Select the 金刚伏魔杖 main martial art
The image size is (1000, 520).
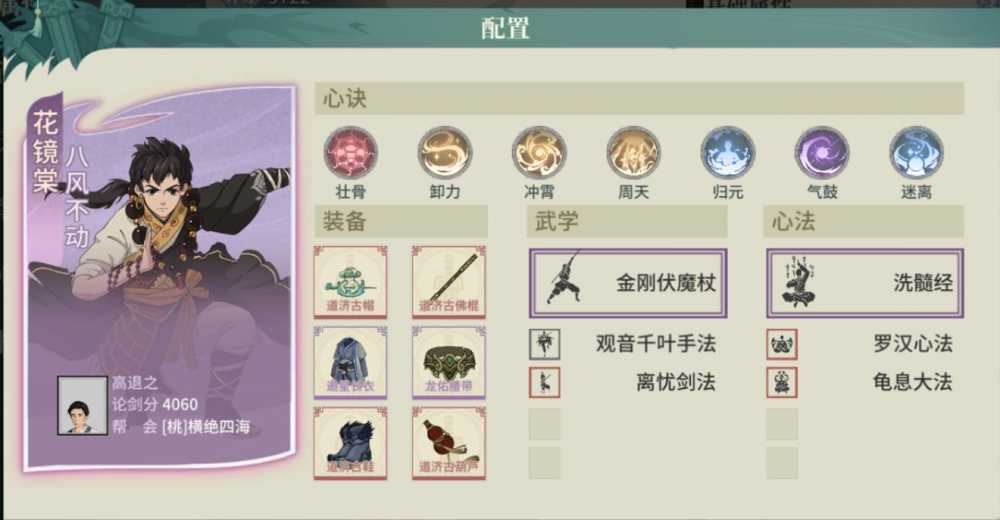tap(628, 283)
